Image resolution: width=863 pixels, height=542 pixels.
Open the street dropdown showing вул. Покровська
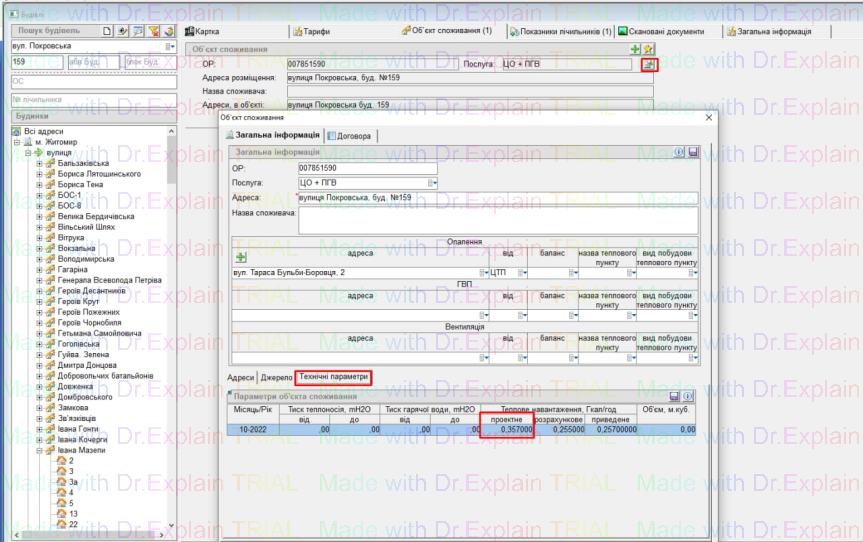170,47
